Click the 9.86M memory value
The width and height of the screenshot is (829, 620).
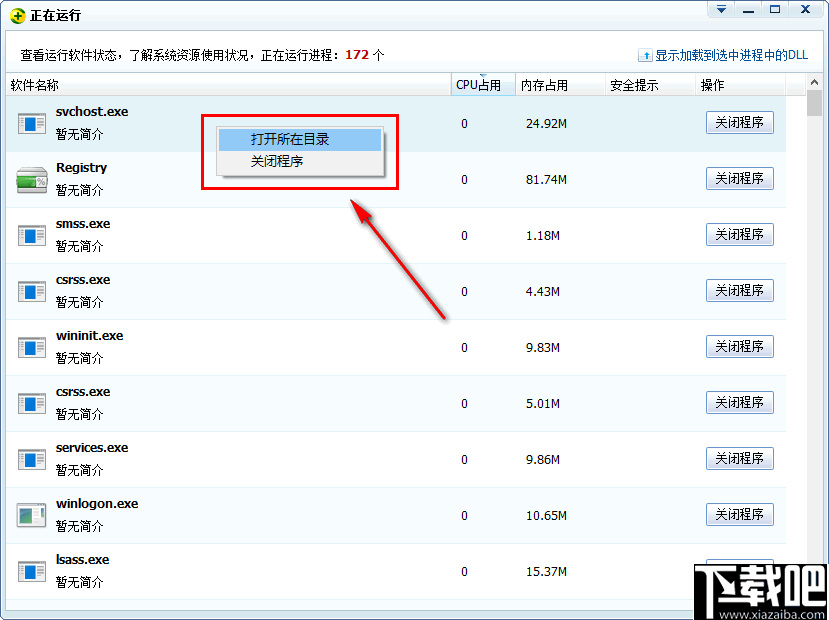point(543,460)
